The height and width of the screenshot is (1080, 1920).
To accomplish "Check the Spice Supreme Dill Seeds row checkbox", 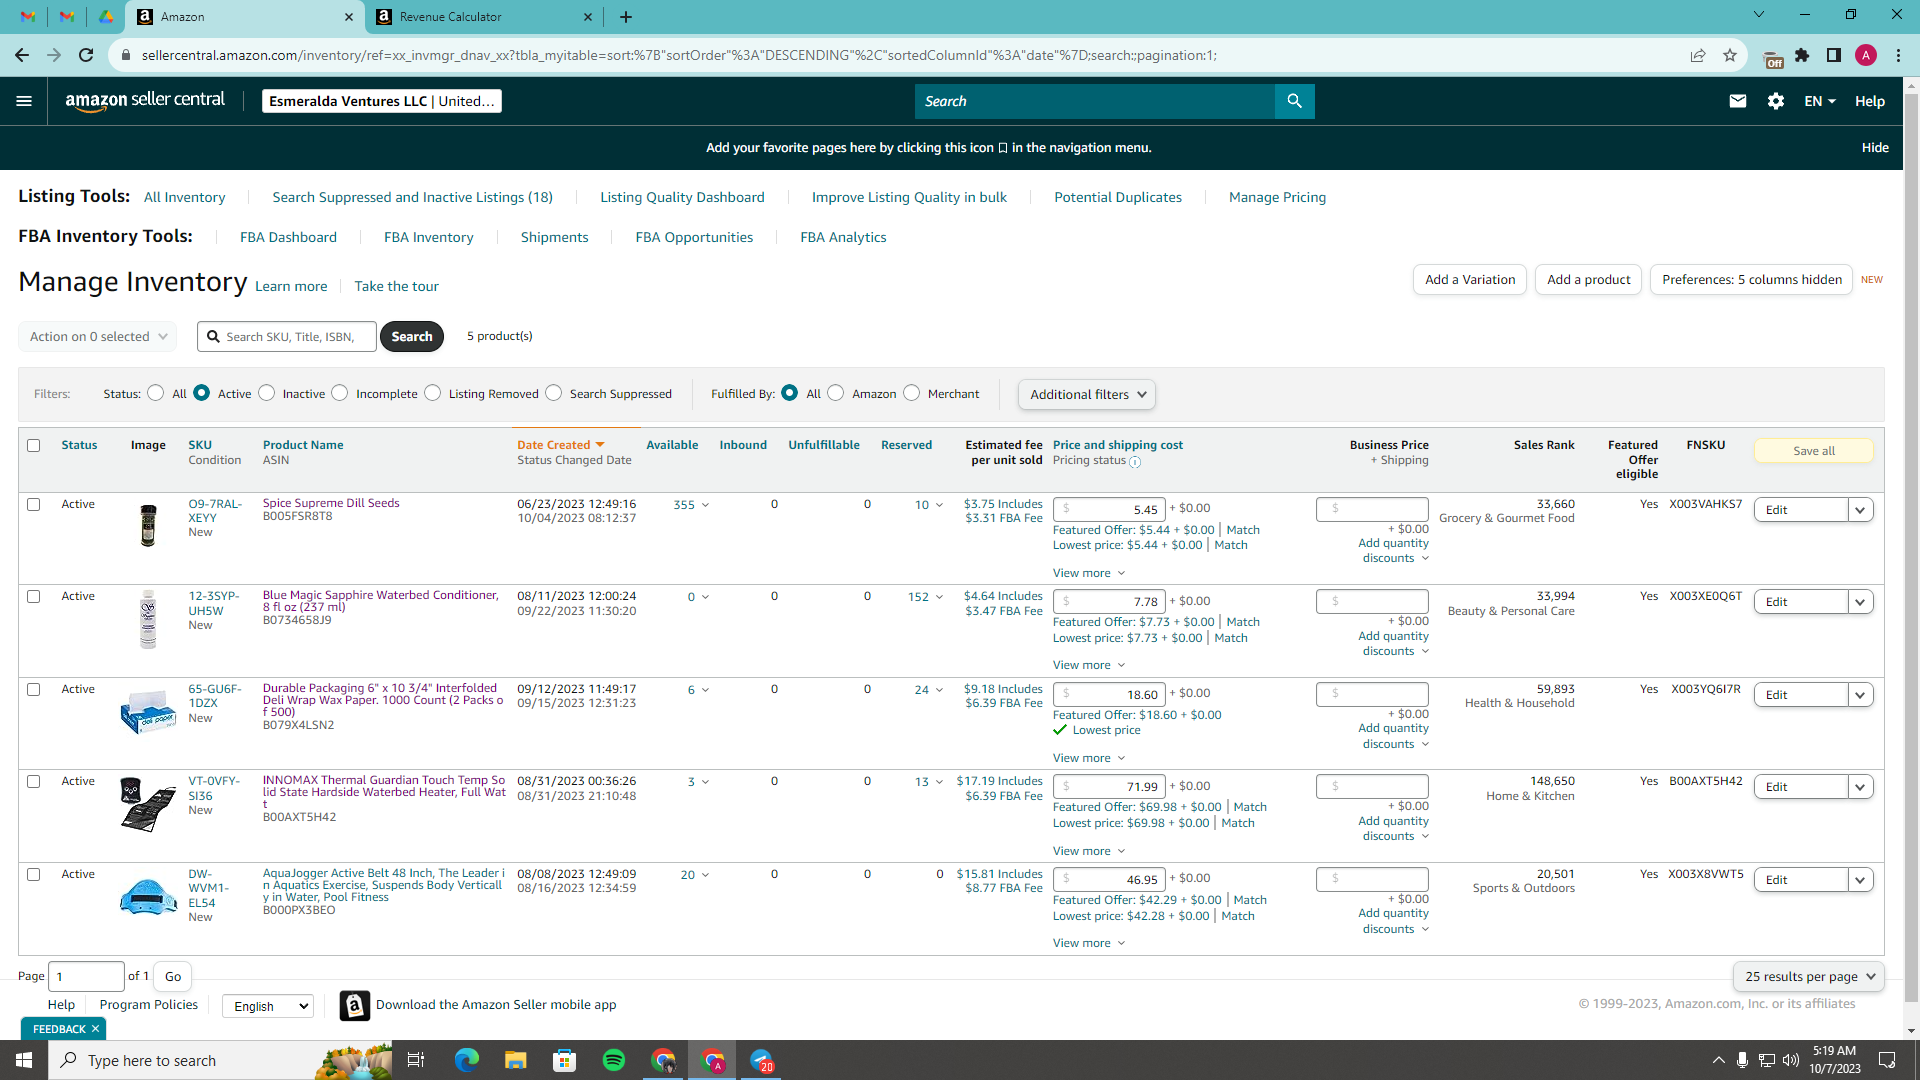I will [x=34, y=504].
